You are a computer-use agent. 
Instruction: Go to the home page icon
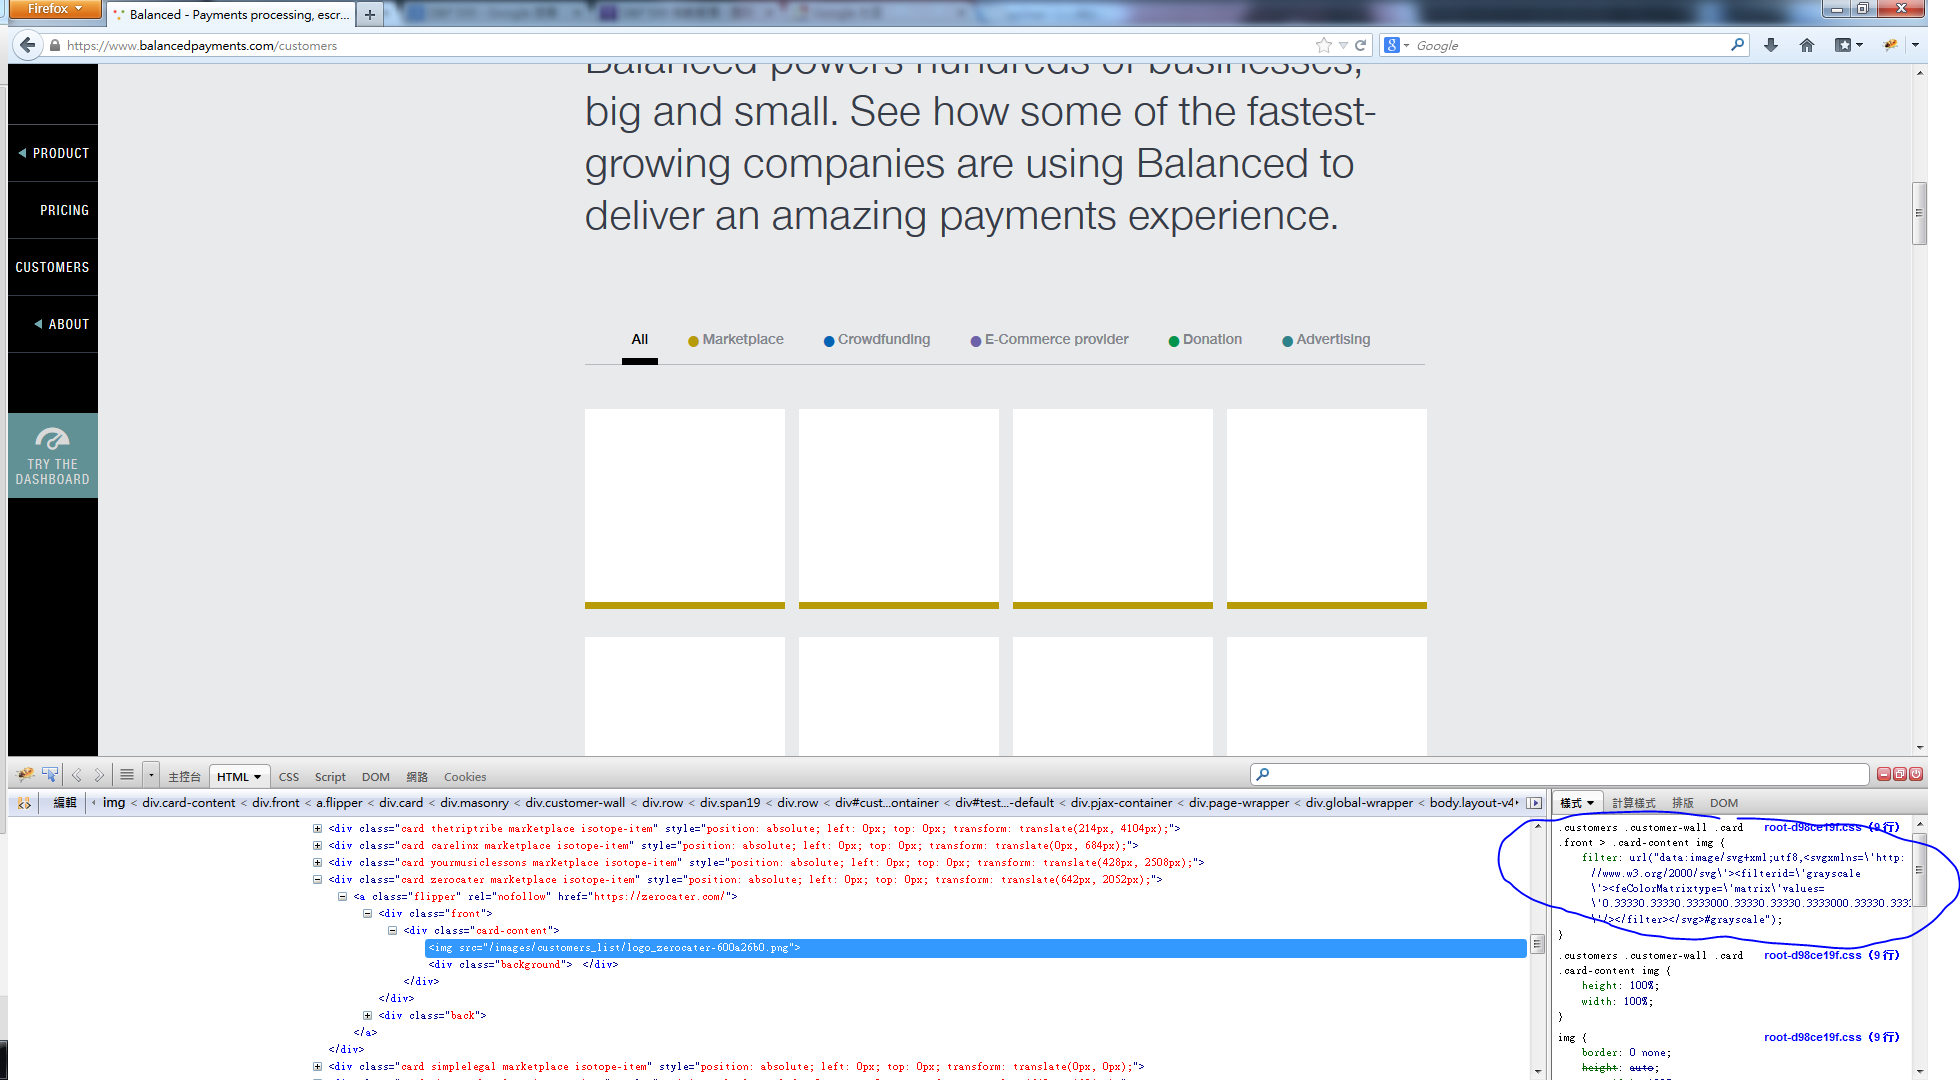coord(1807,45)
